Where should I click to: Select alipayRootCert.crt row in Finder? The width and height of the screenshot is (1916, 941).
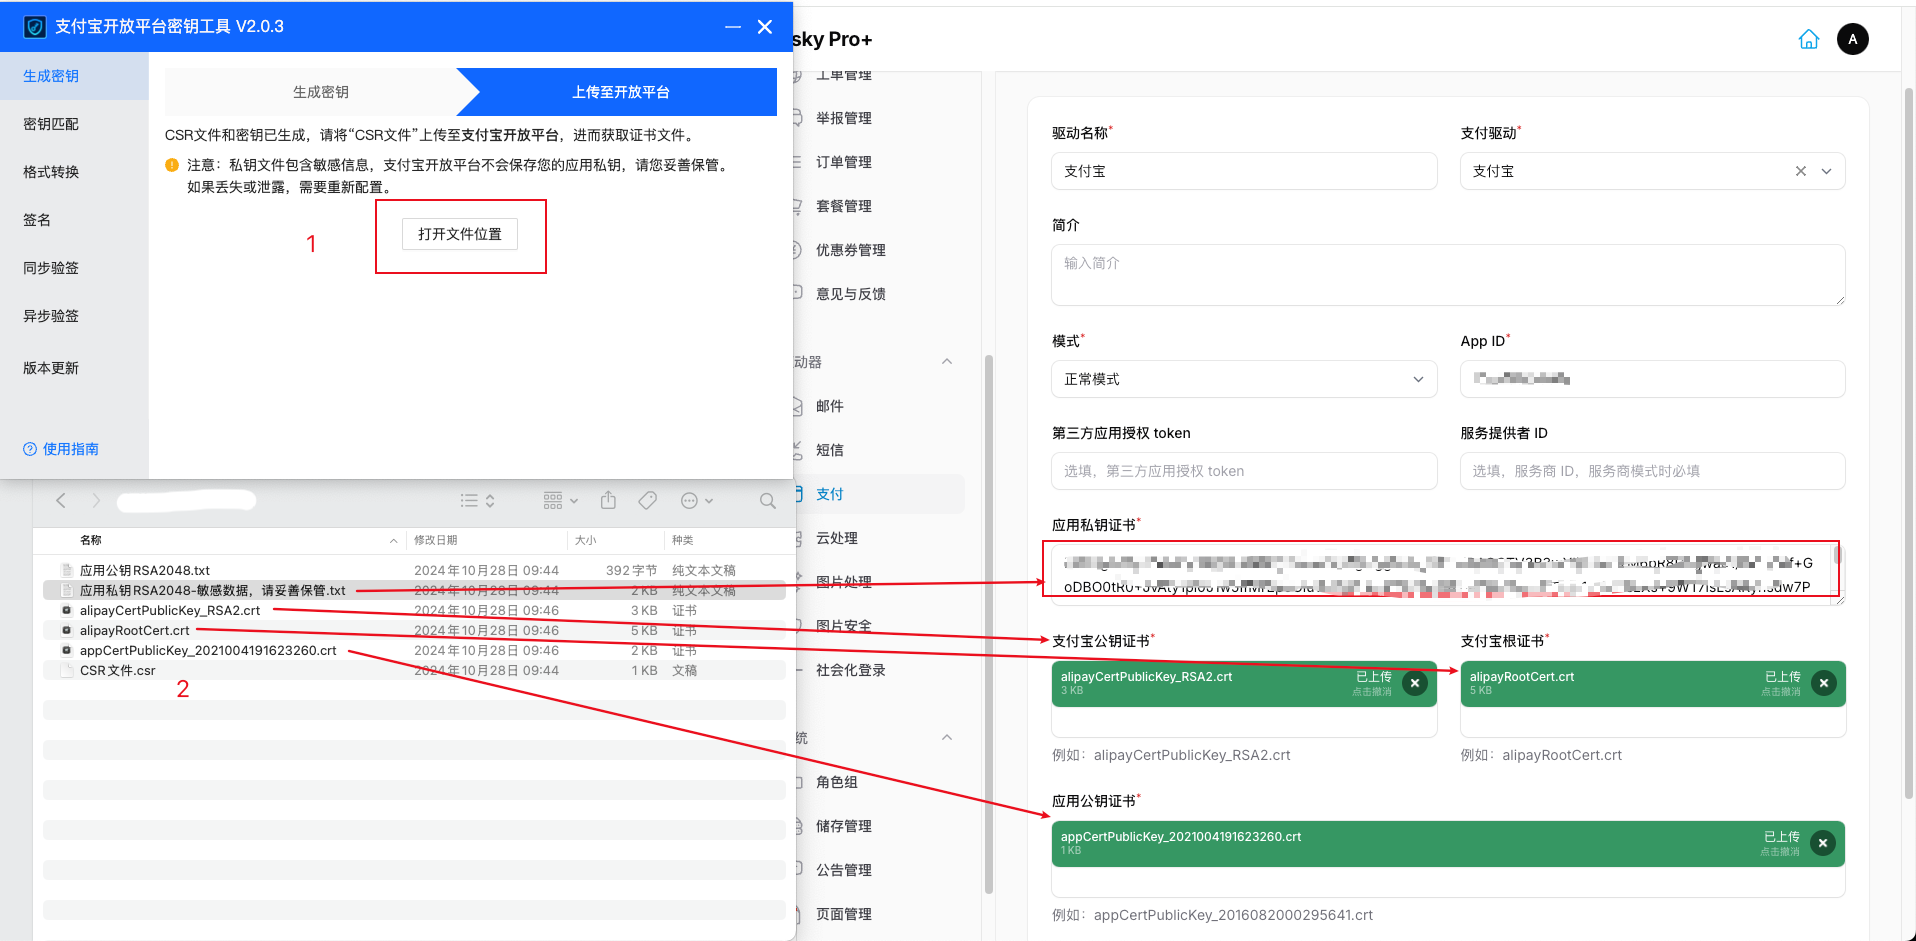click(x=414, y=630)
